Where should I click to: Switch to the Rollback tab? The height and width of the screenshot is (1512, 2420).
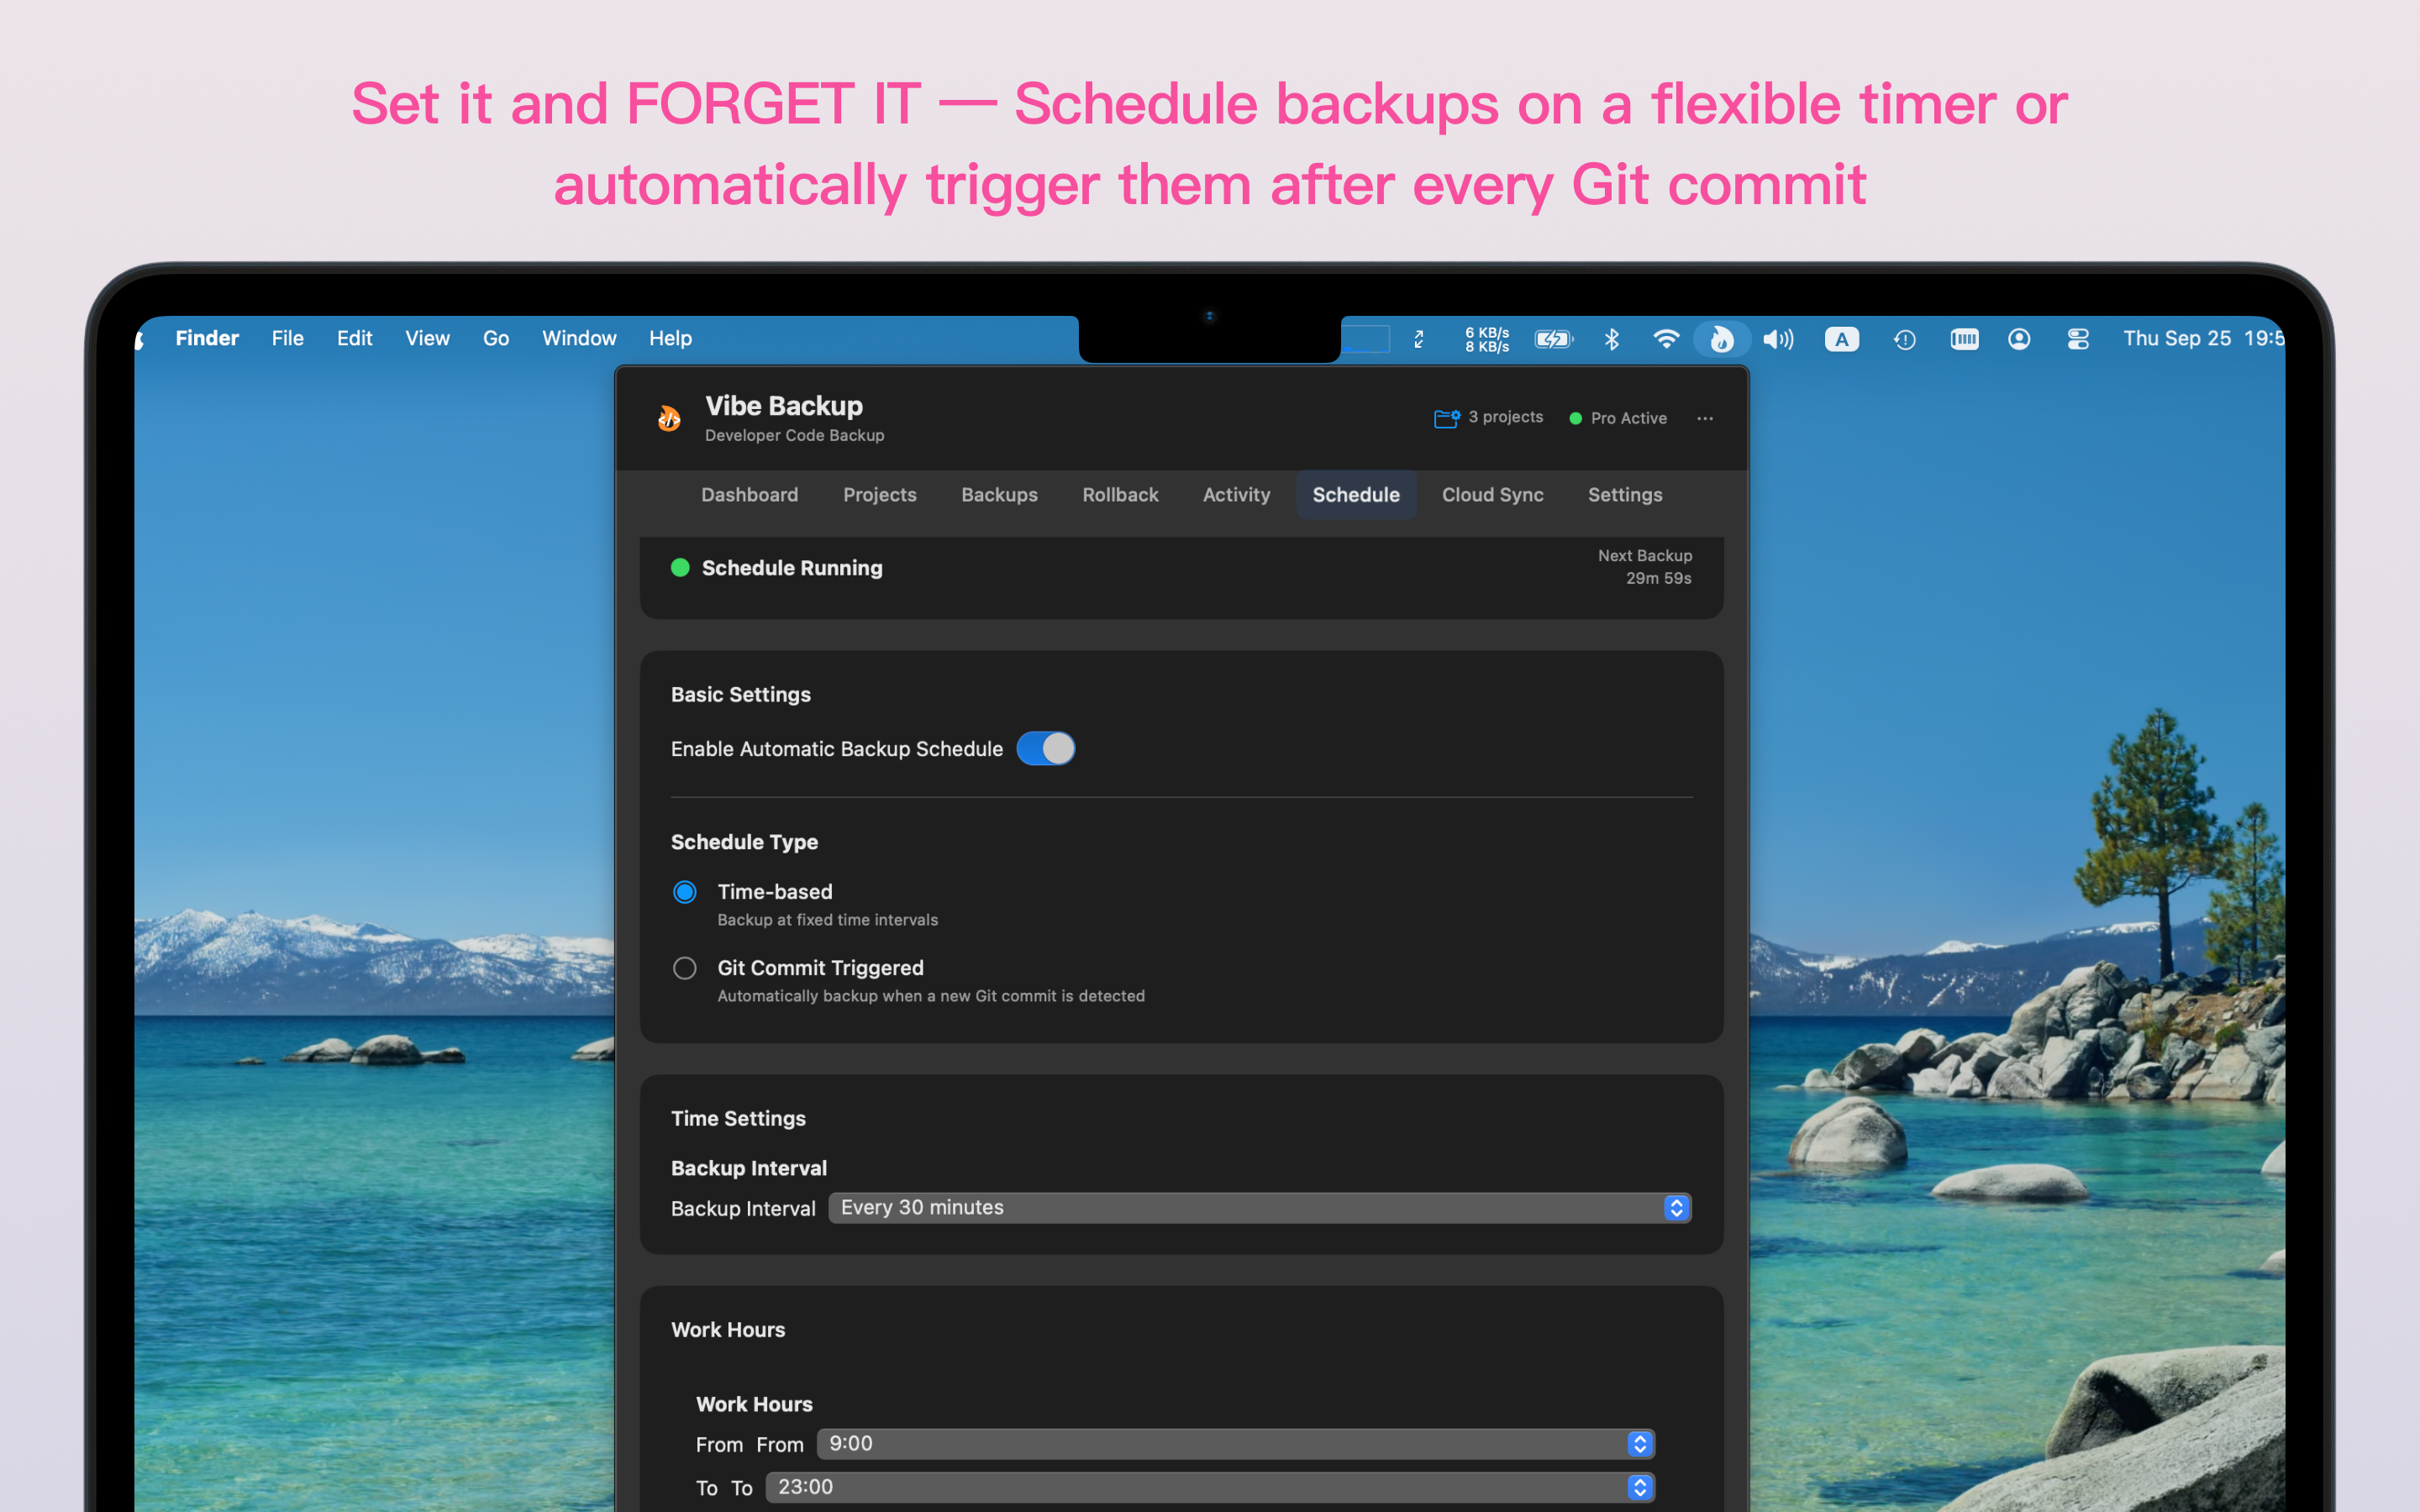(1120, 495)
